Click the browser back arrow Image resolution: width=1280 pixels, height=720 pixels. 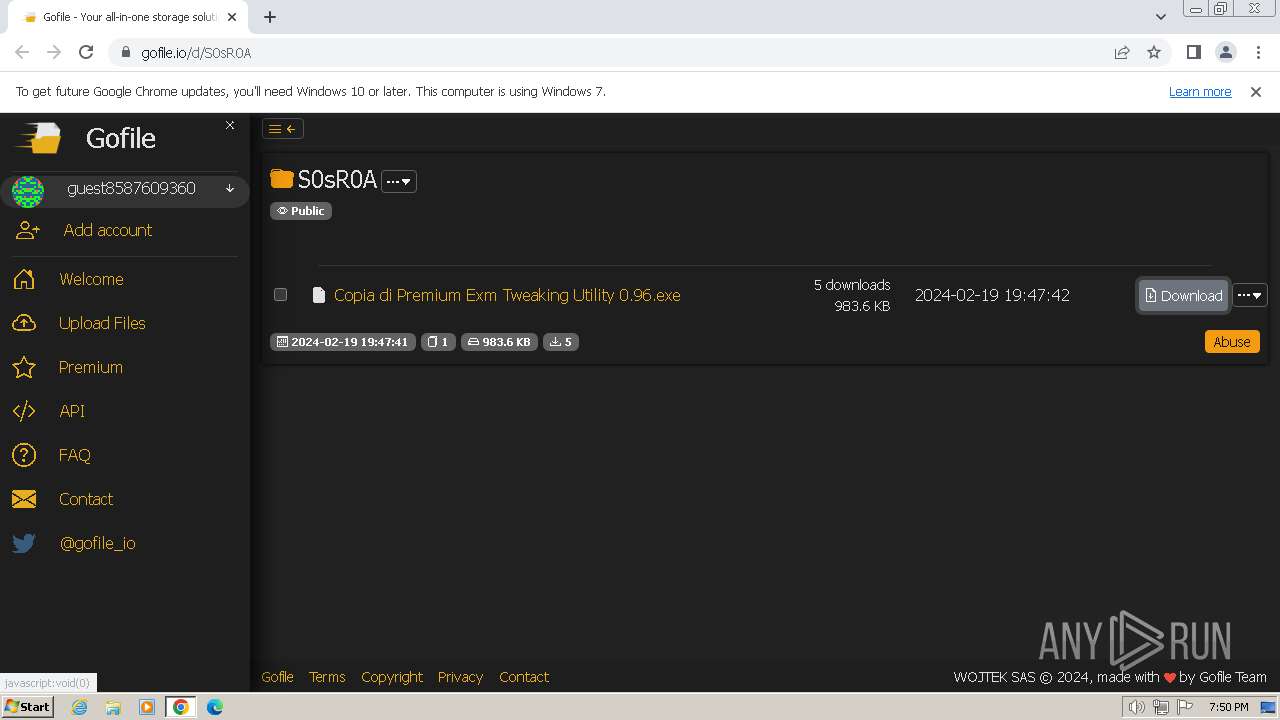coord(22,52)
